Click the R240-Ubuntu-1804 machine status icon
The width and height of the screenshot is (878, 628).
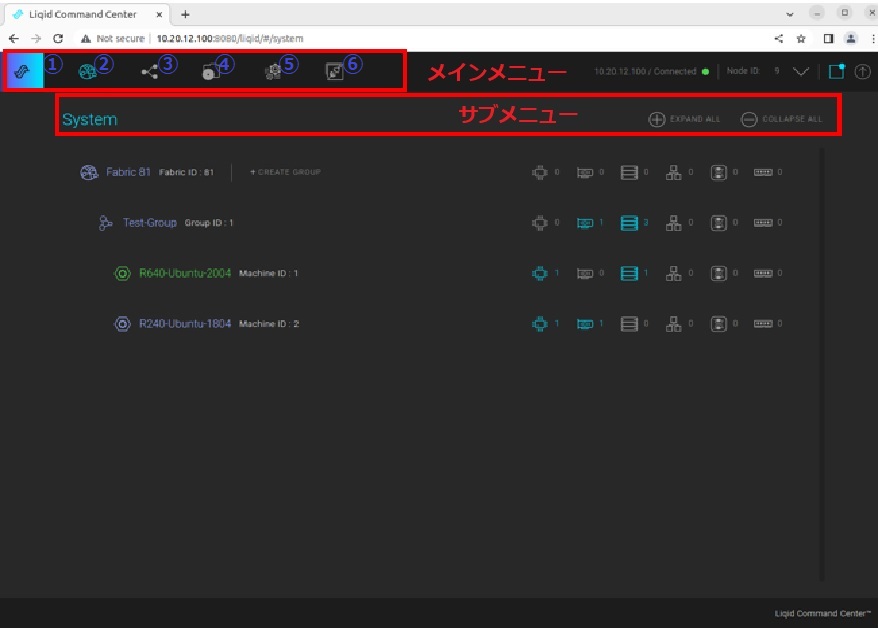click(x=122, y=324)
